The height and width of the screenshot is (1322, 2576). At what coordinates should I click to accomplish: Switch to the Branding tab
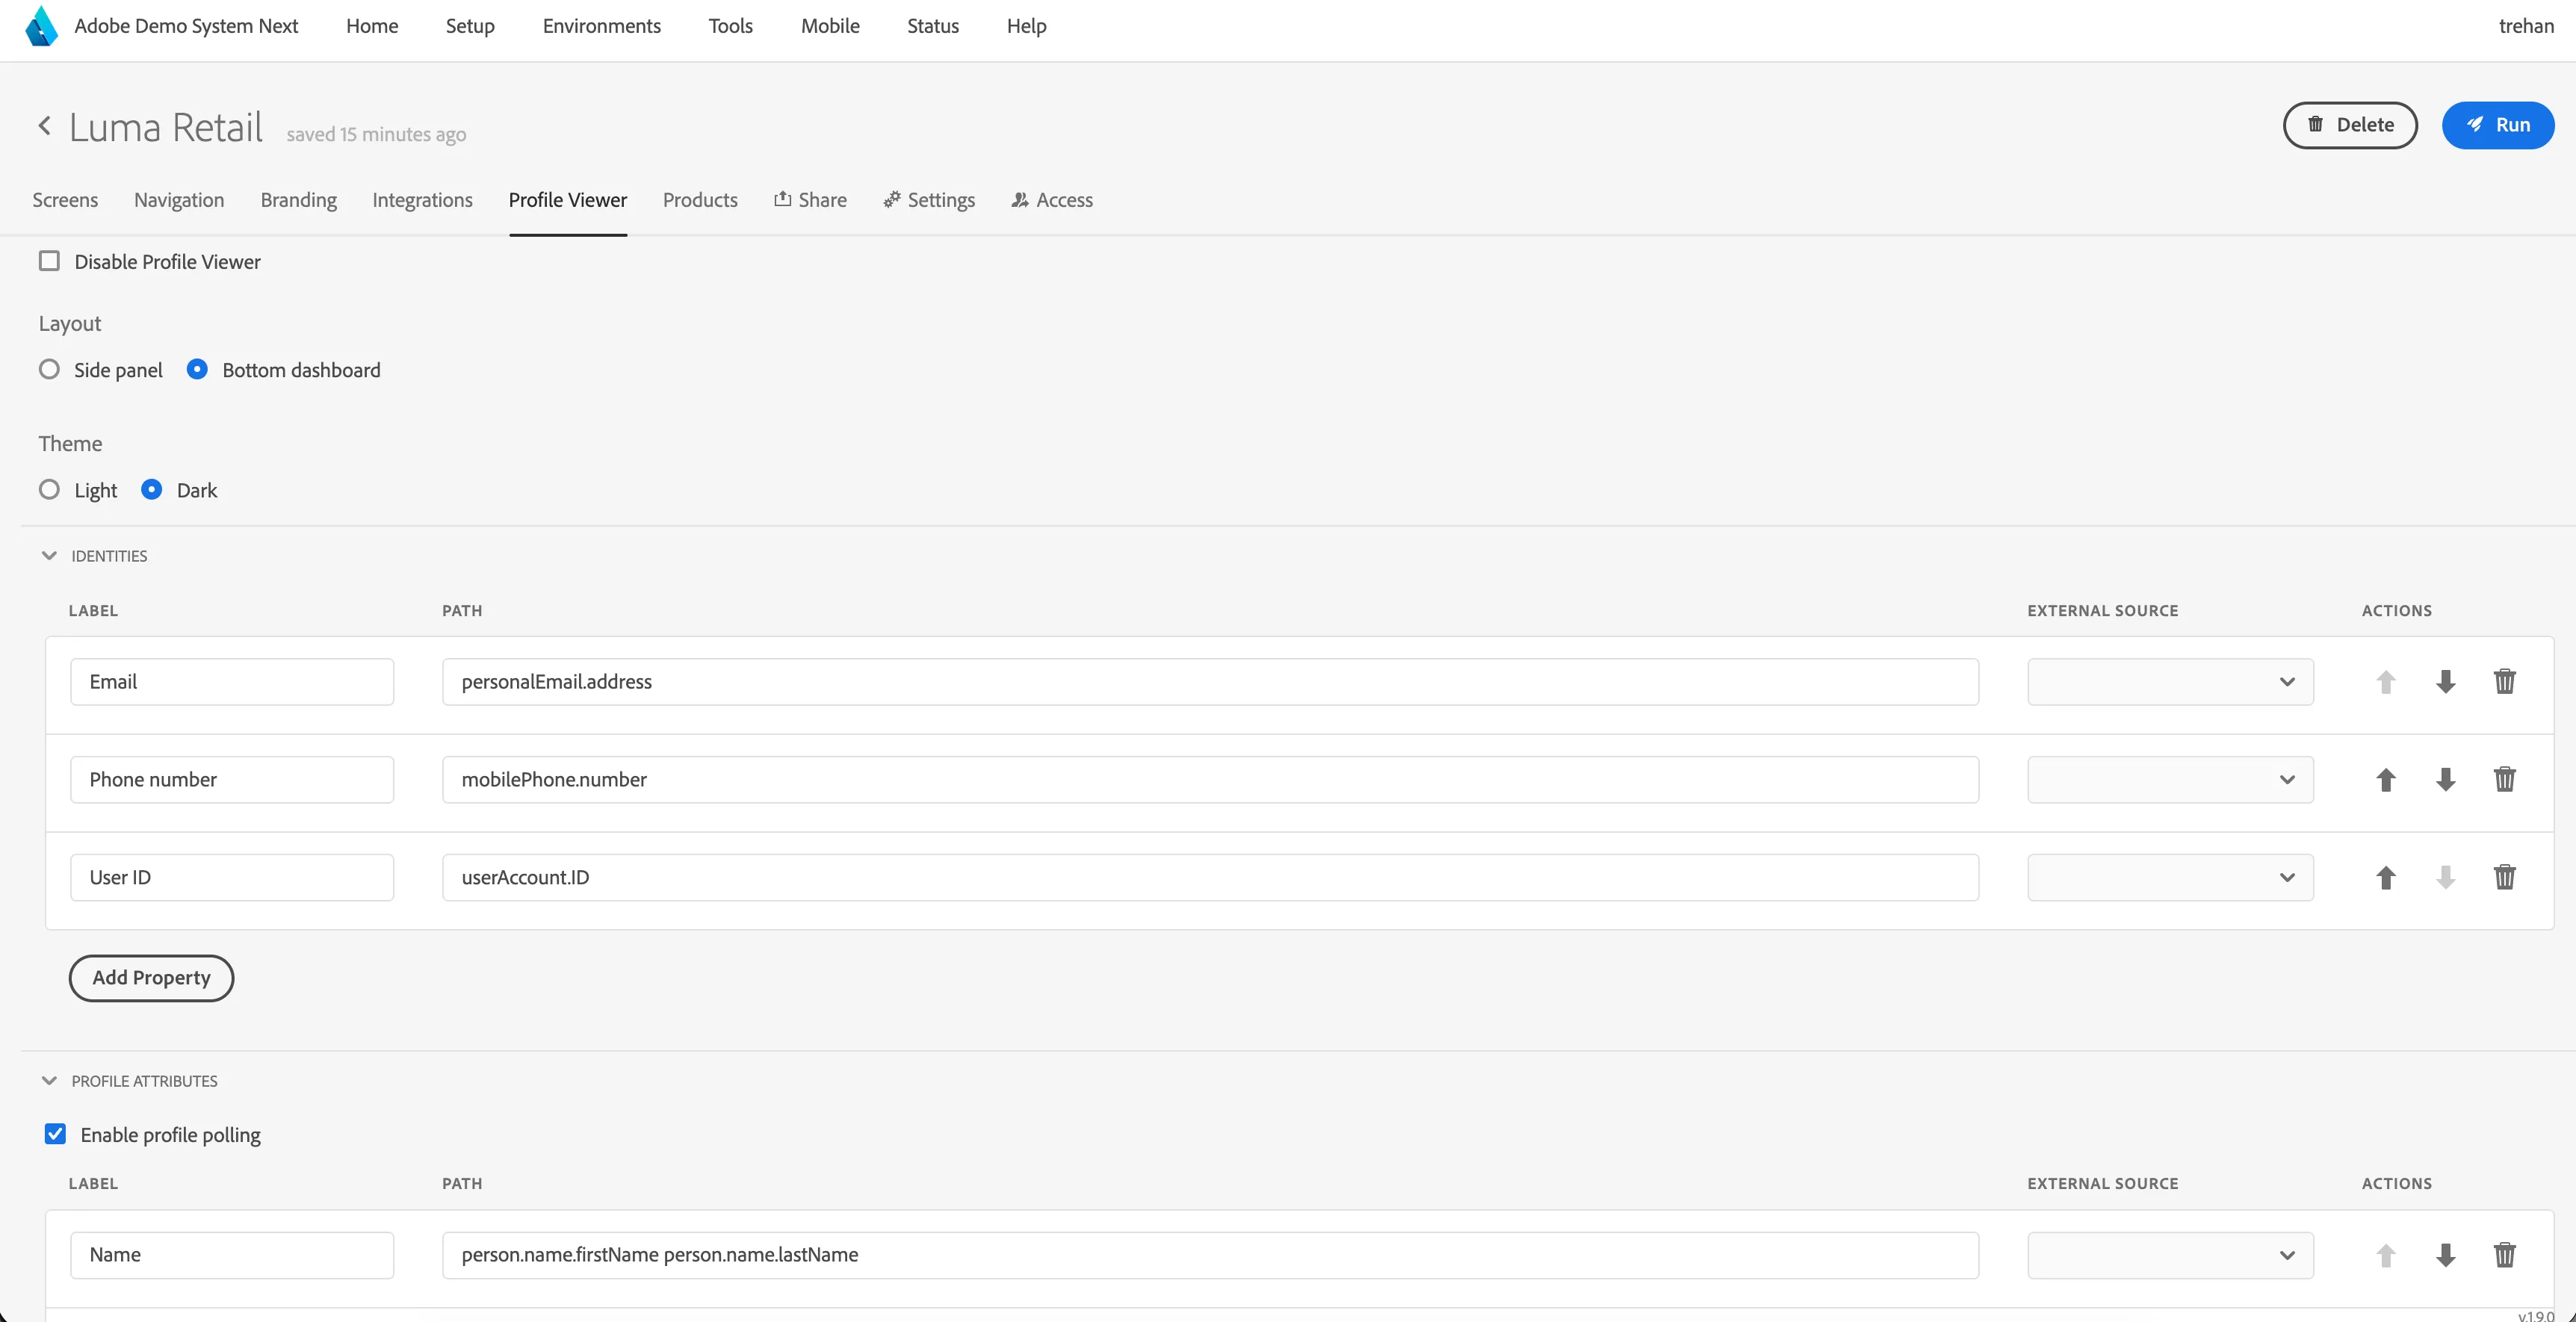pyautogui.click(x=298, y=200)
